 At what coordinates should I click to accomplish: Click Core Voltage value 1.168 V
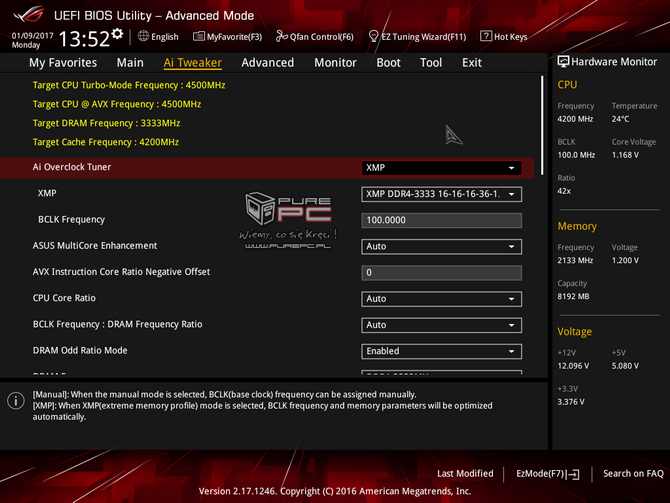(625, 155)
